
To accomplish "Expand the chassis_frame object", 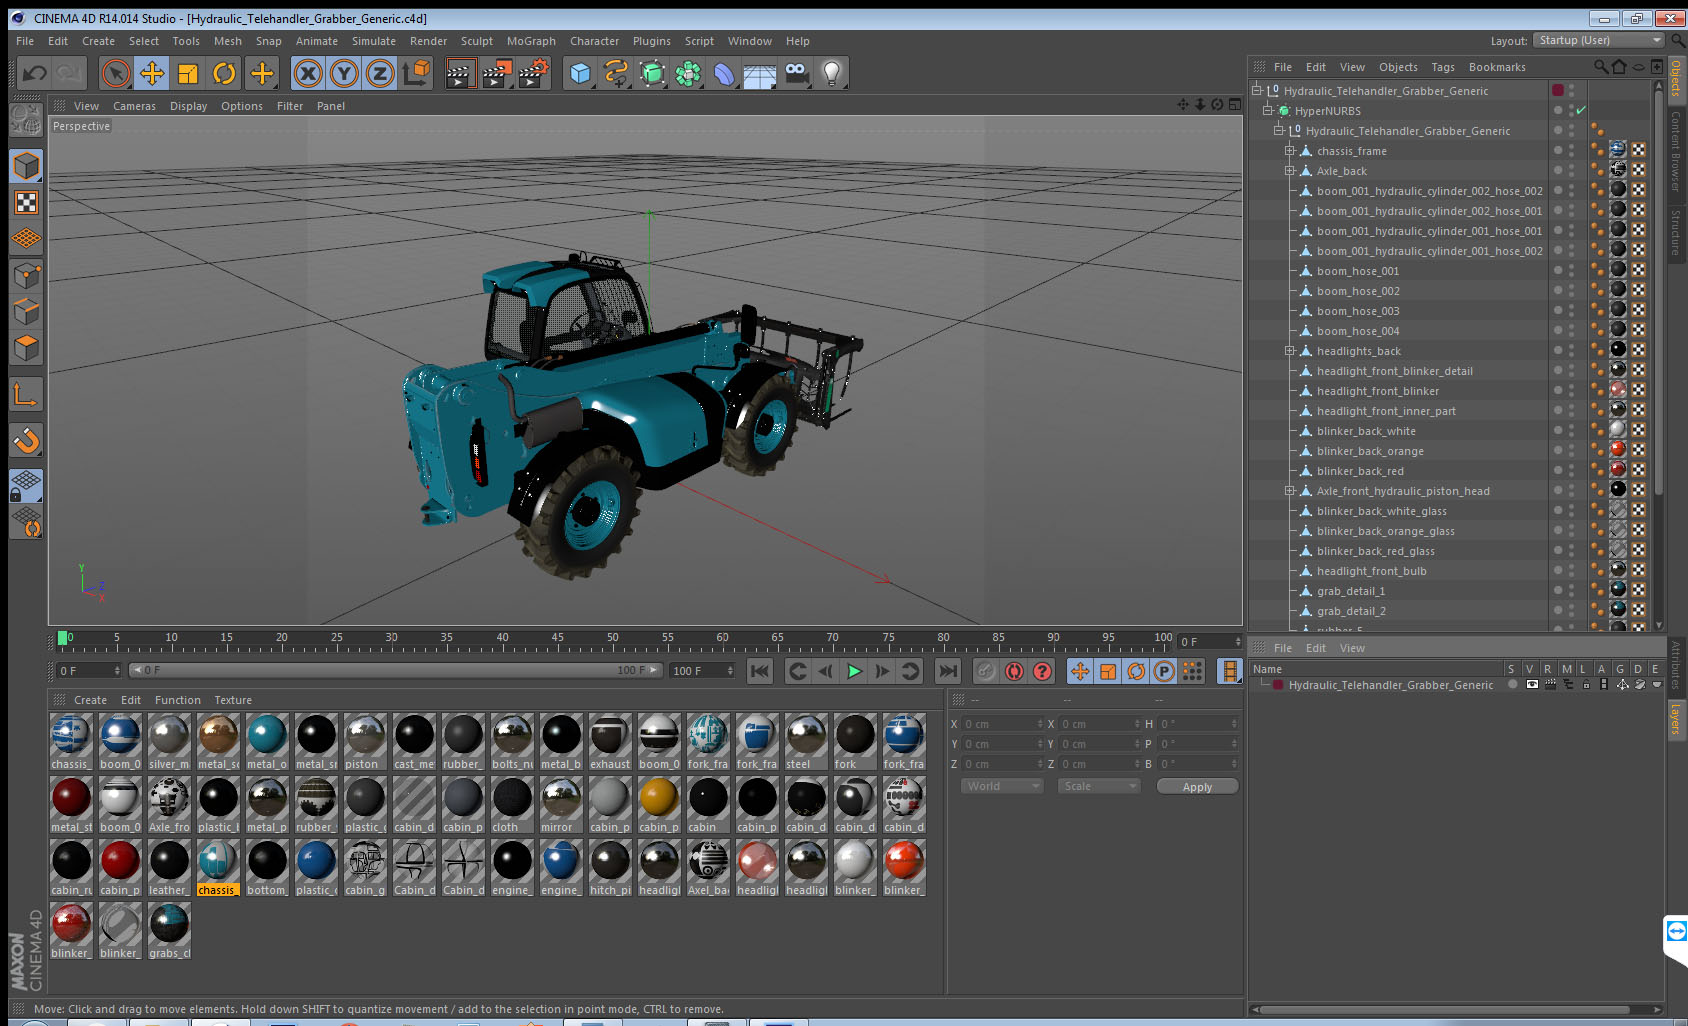I will [1290, 151].
